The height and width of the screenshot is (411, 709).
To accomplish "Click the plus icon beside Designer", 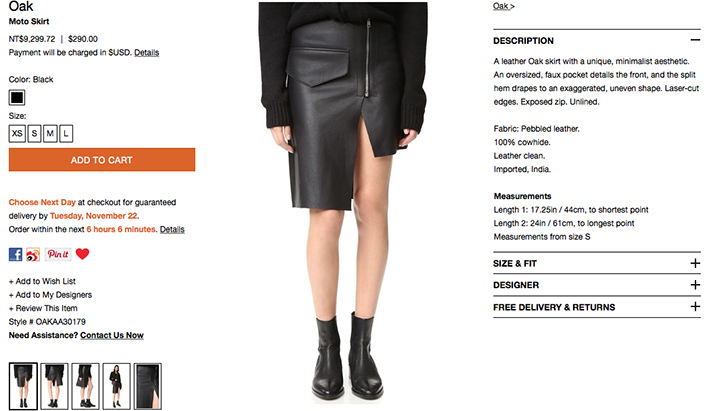I will point(695,285).
